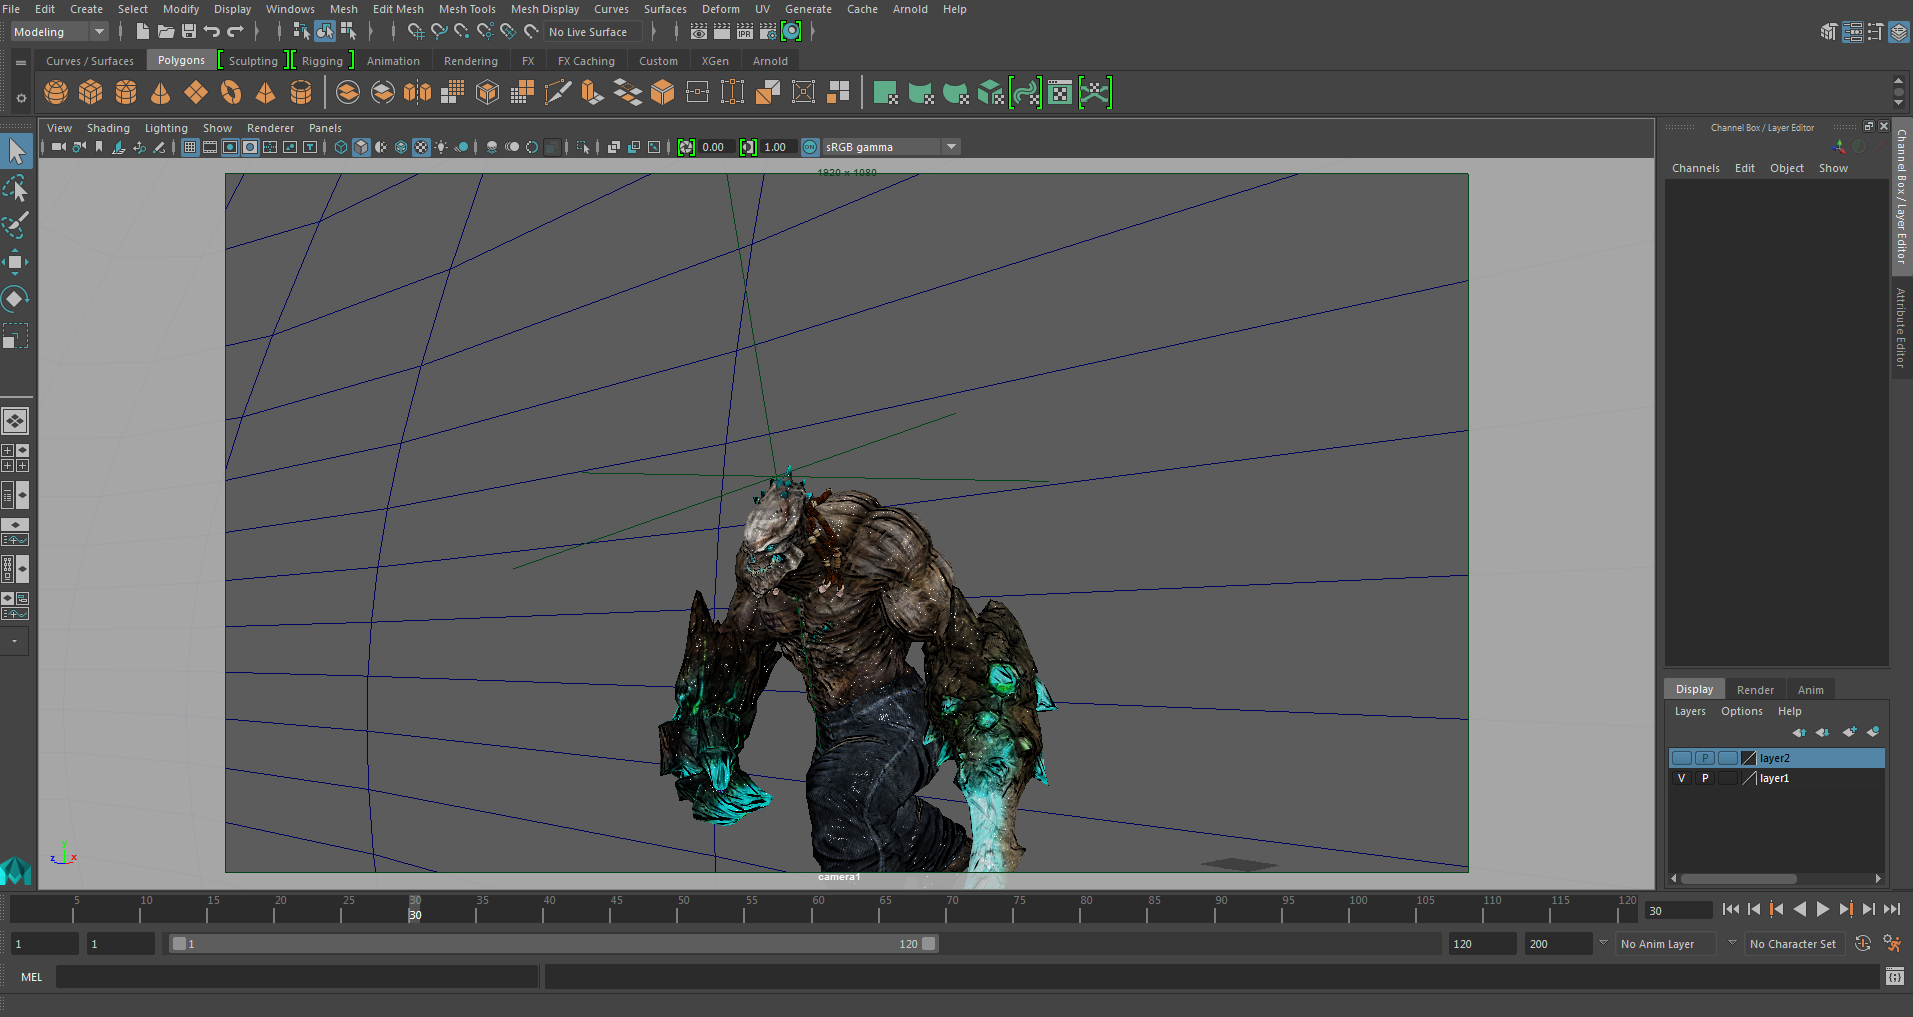Open the No Anim Layer dropdown arrow

pyautogui.click(x=1603, y=943)
